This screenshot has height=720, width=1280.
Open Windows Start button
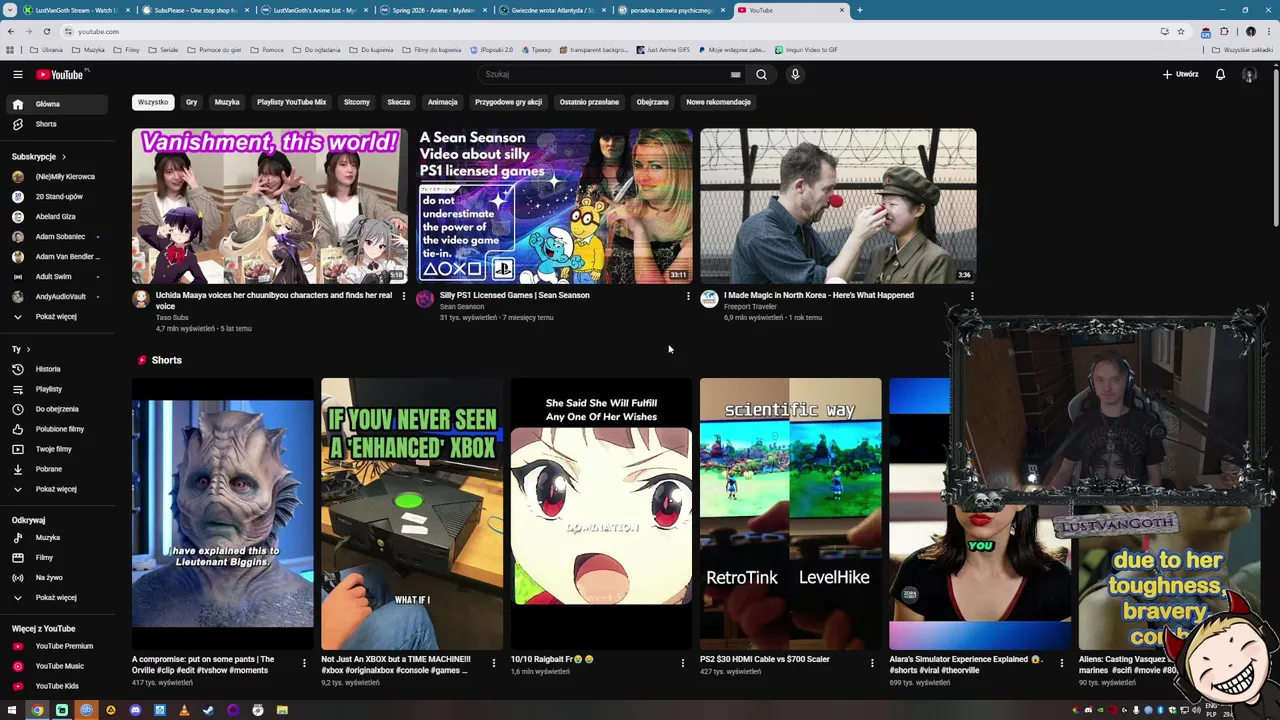click(x=12, y=710)
